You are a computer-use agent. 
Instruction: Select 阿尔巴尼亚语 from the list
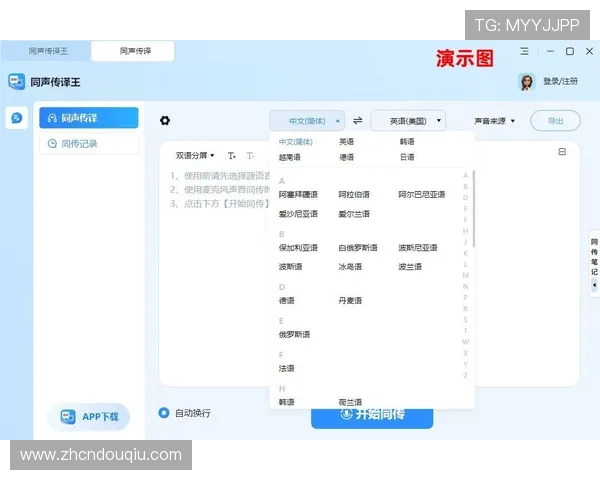coord(422,194)
